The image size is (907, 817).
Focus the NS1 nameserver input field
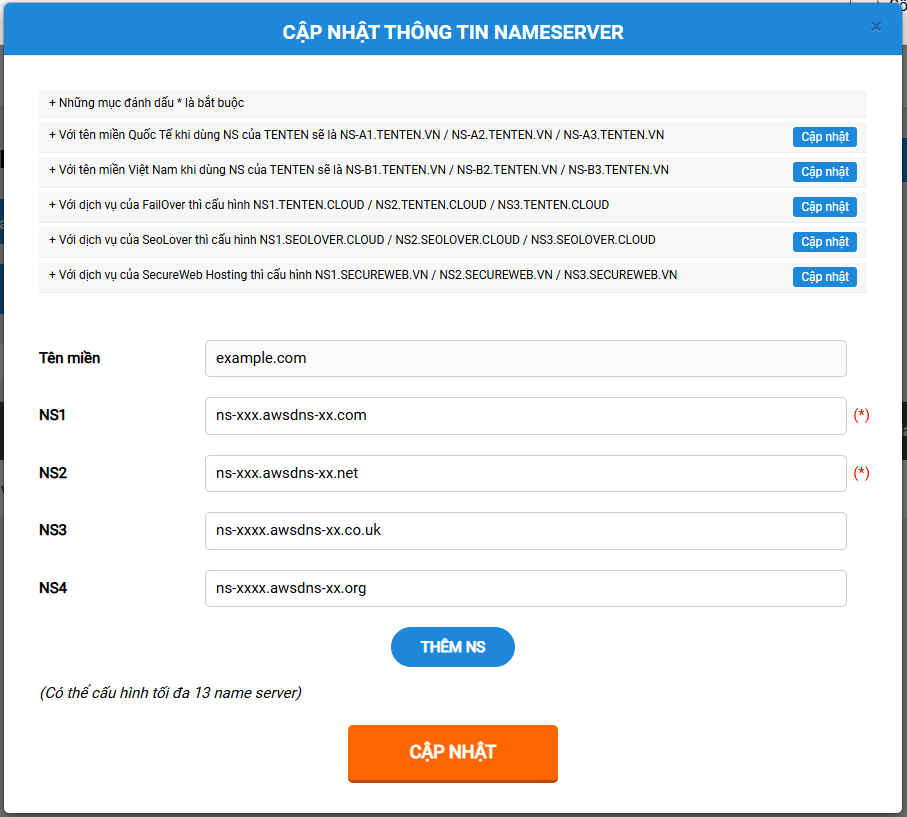coord(525,416)
